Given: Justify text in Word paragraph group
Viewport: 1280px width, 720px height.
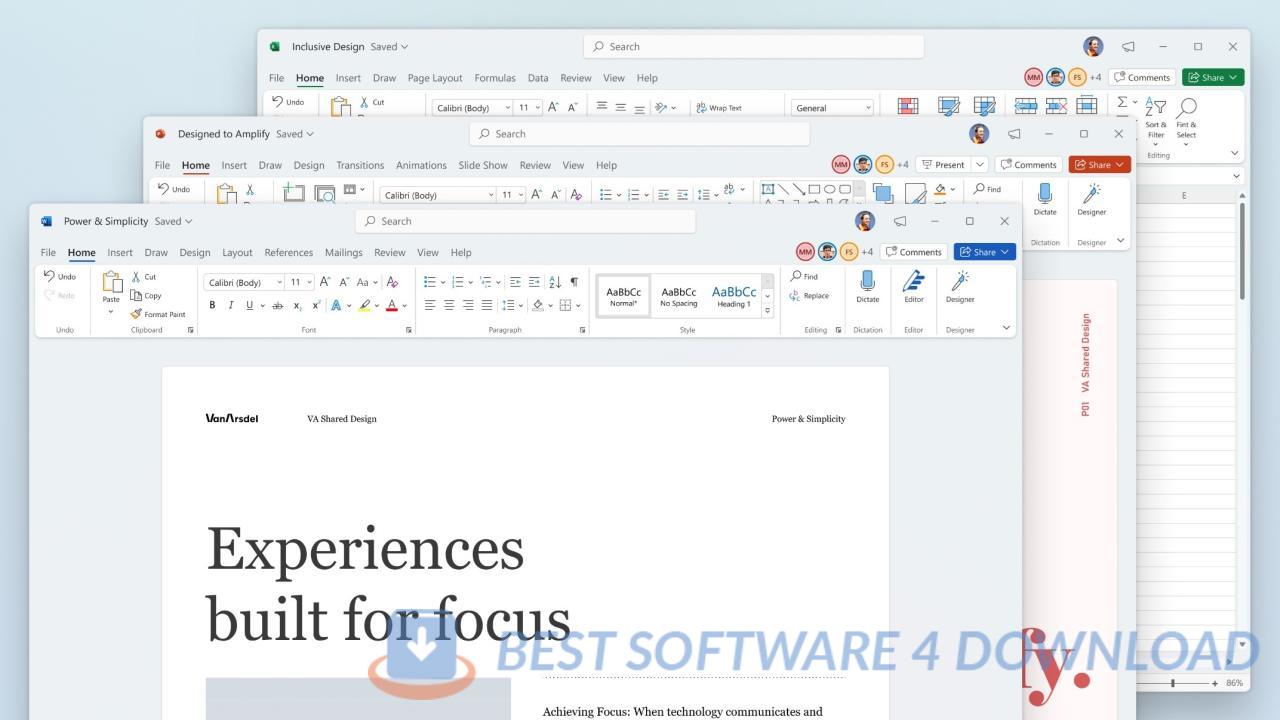Looking at the screenshot, I should pos(487,305).
